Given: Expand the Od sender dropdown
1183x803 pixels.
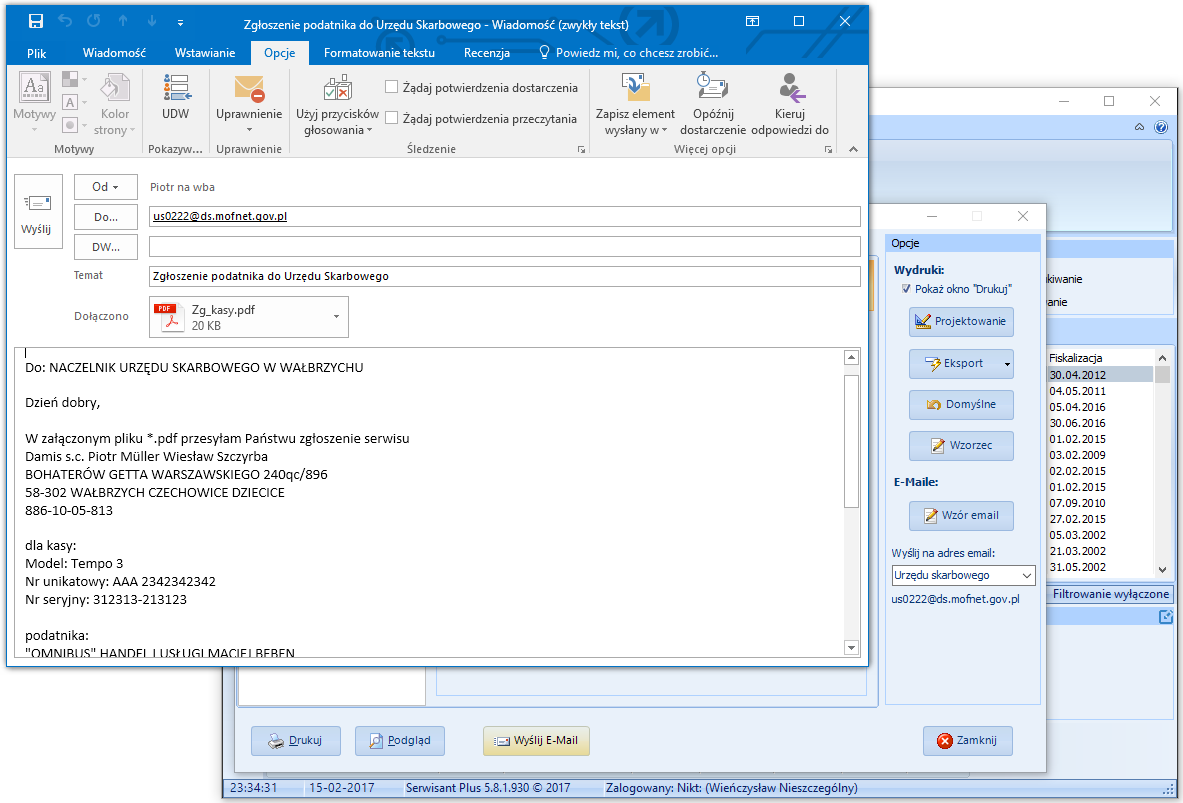Looking at the screenshot, I should pyautogui.click(x=106, y=187).
